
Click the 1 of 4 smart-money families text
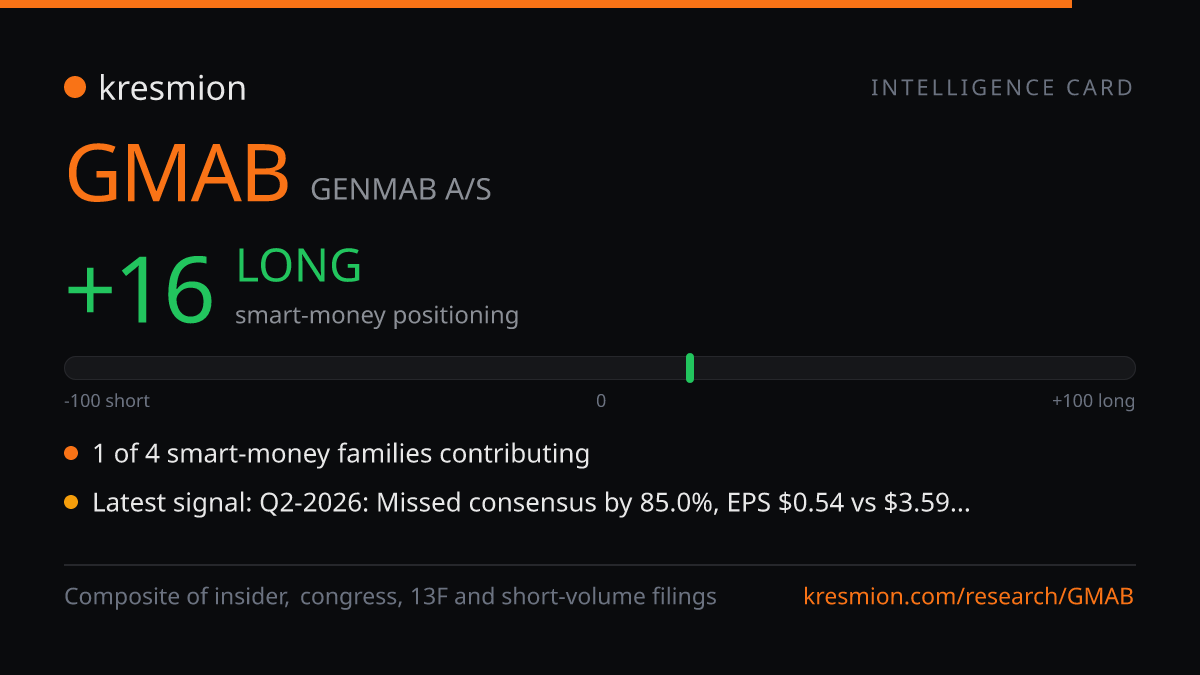pyautogui.click(x=341, y=453)
